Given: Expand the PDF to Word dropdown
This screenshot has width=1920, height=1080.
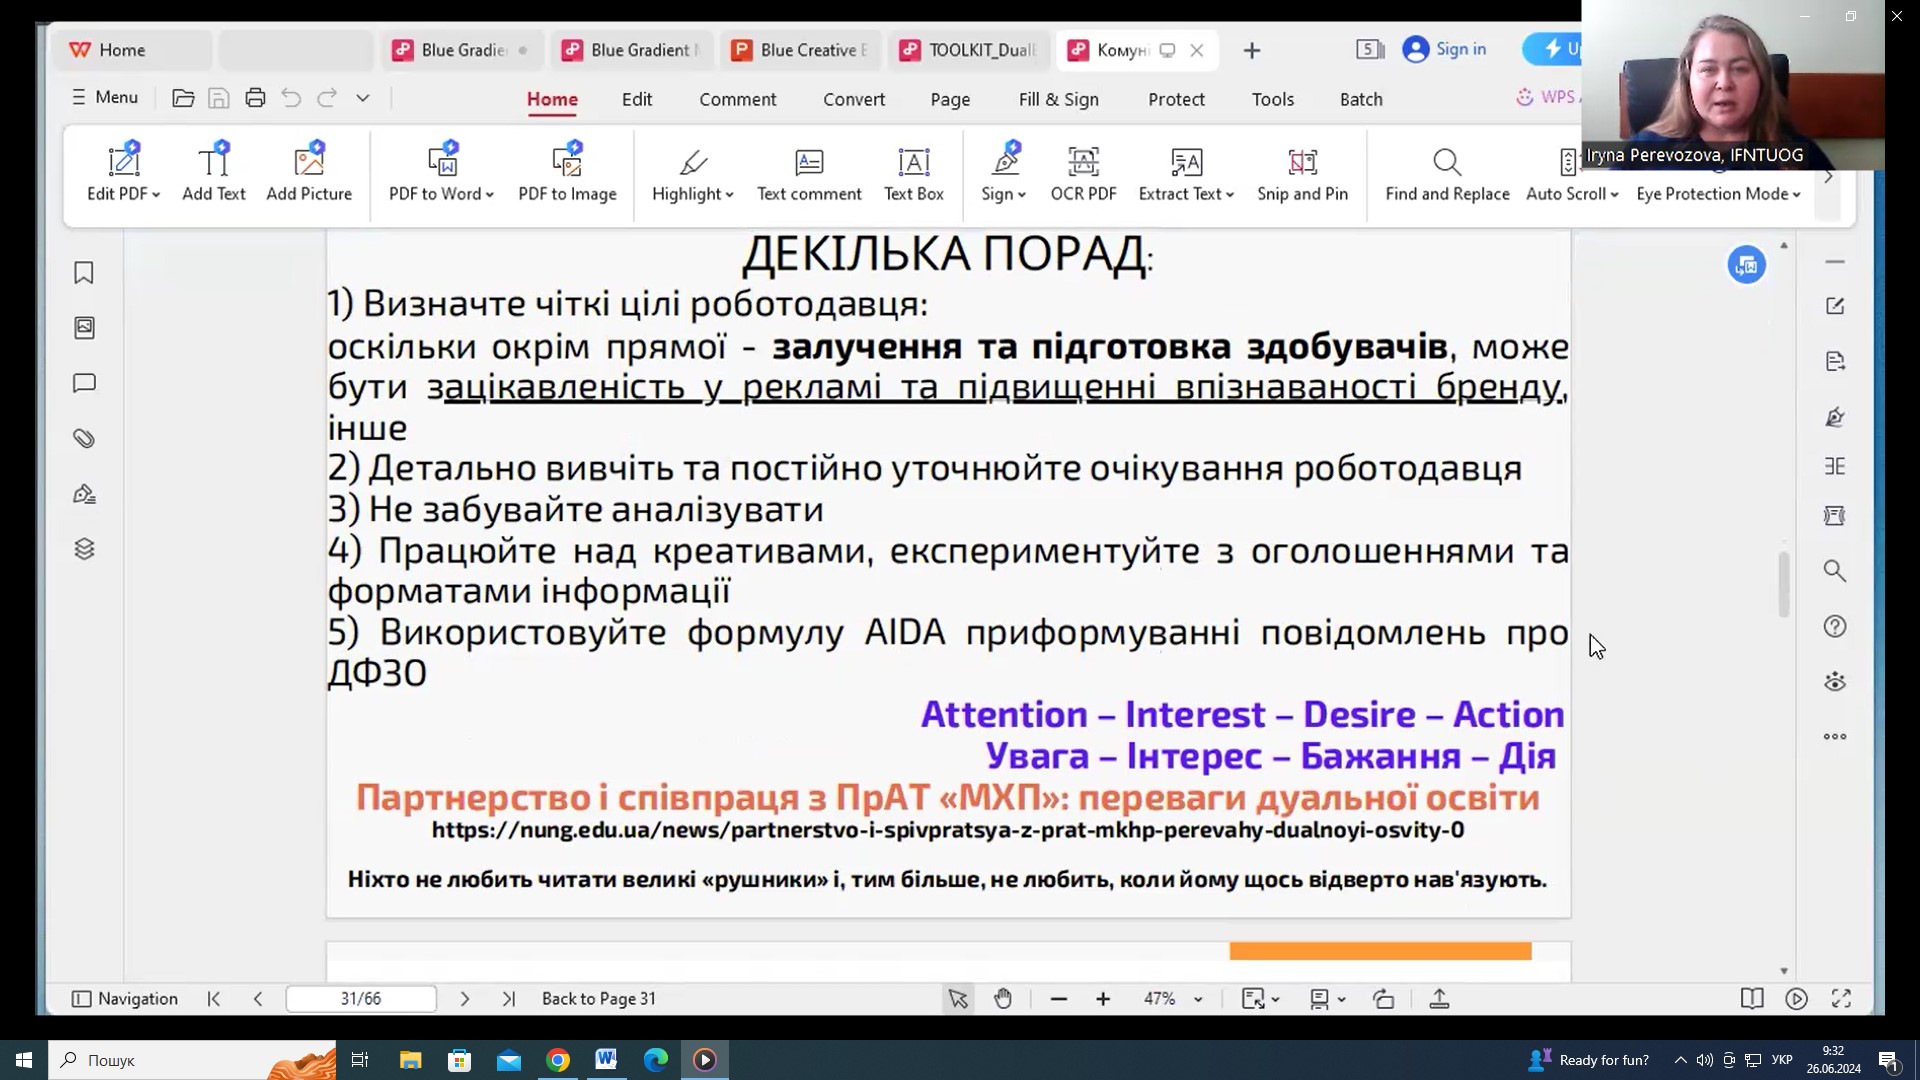Looking at the screenshot, I should tap(489, 194).
